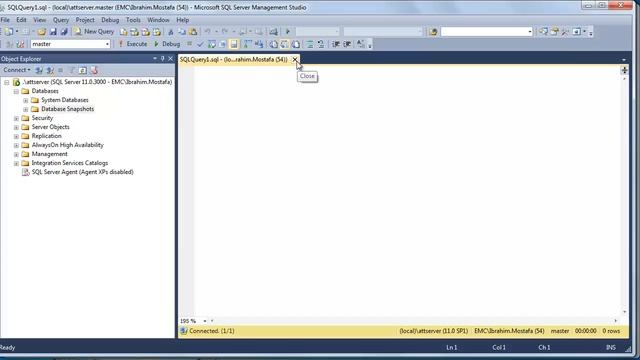Execute the current query
The image size is (640, 360).
coord(133,44)
